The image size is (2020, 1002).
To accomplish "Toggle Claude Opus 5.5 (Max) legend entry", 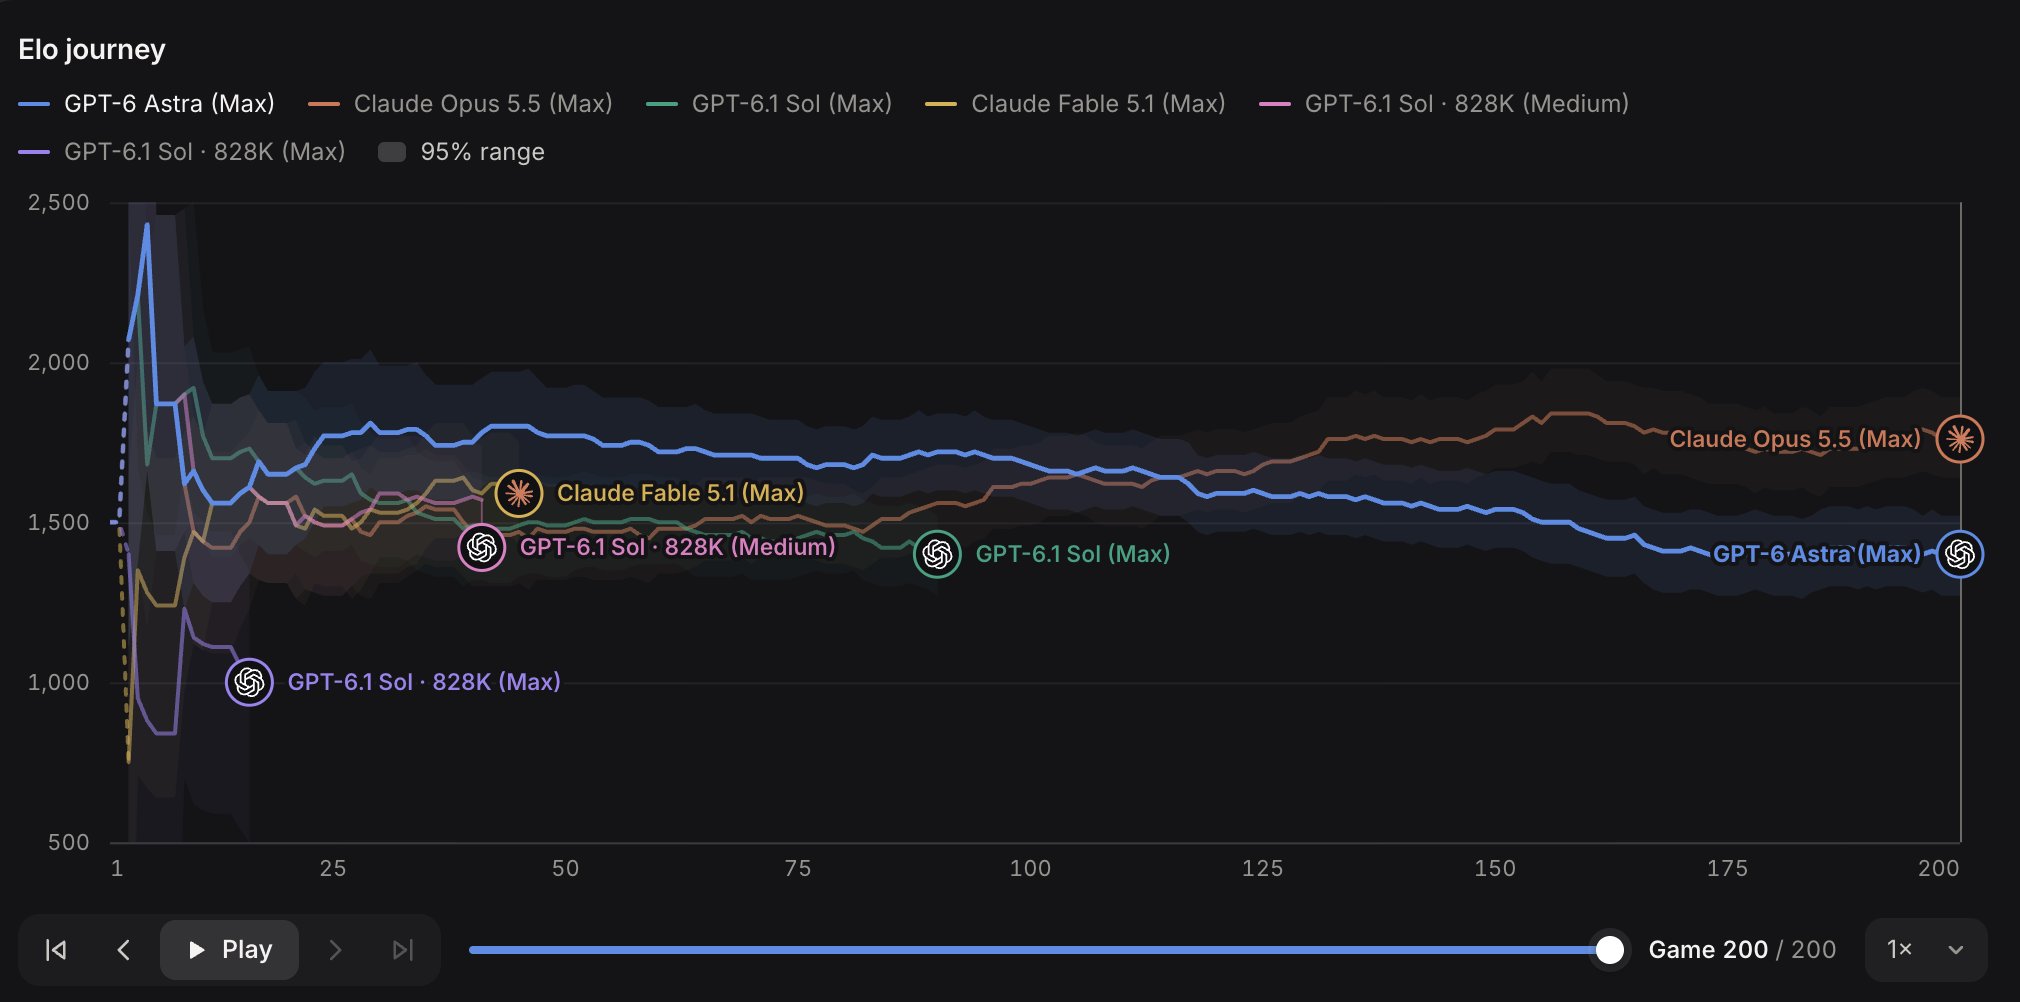I will point(460,104).
